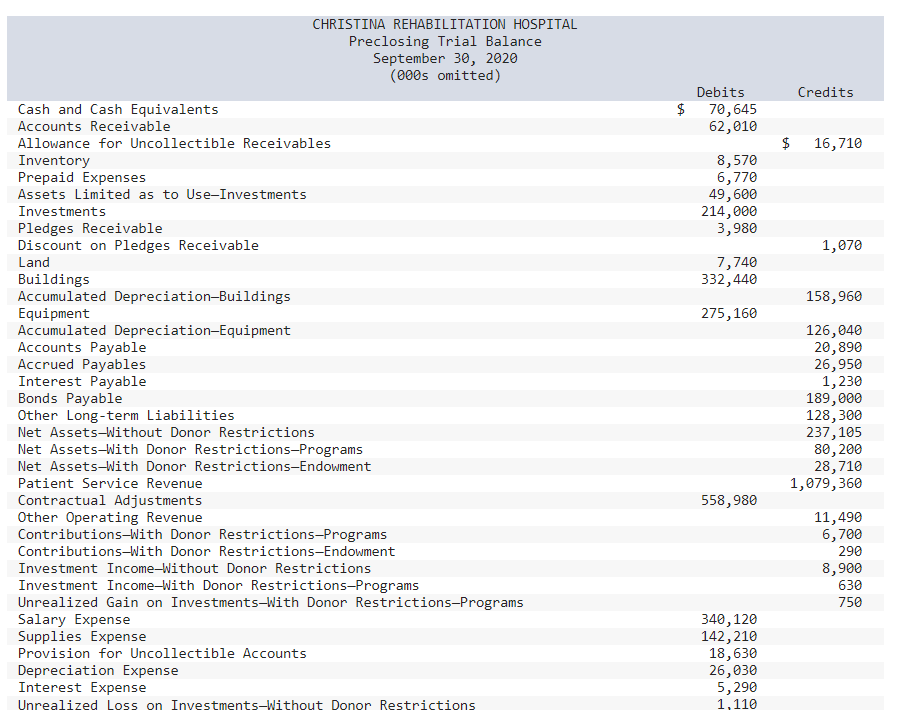Click the 'September 30, 2020' date line
Viewport: 908px width, 712px height.
click(x=445, y=58)
